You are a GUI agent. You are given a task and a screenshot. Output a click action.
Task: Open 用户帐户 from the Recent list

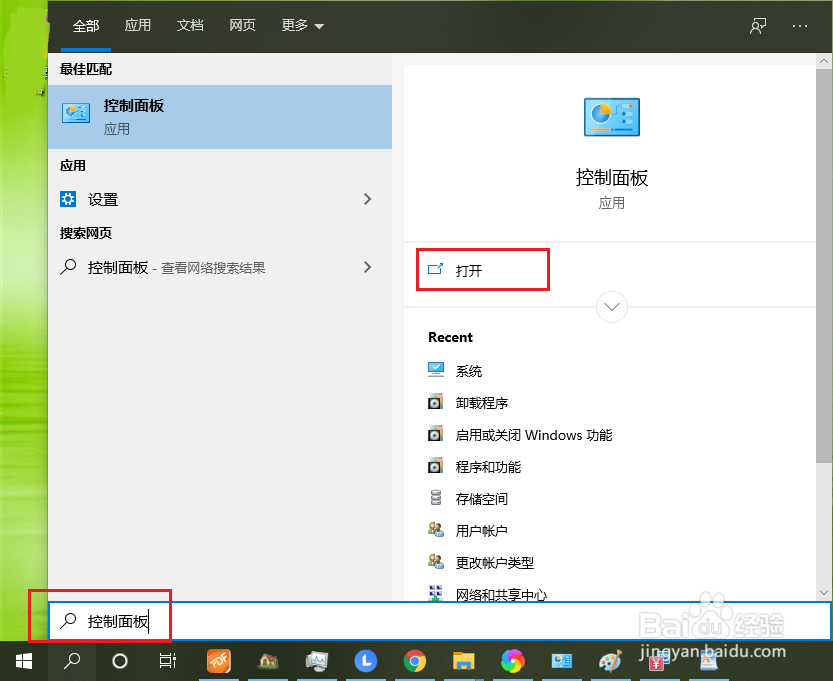pos(480,530)
